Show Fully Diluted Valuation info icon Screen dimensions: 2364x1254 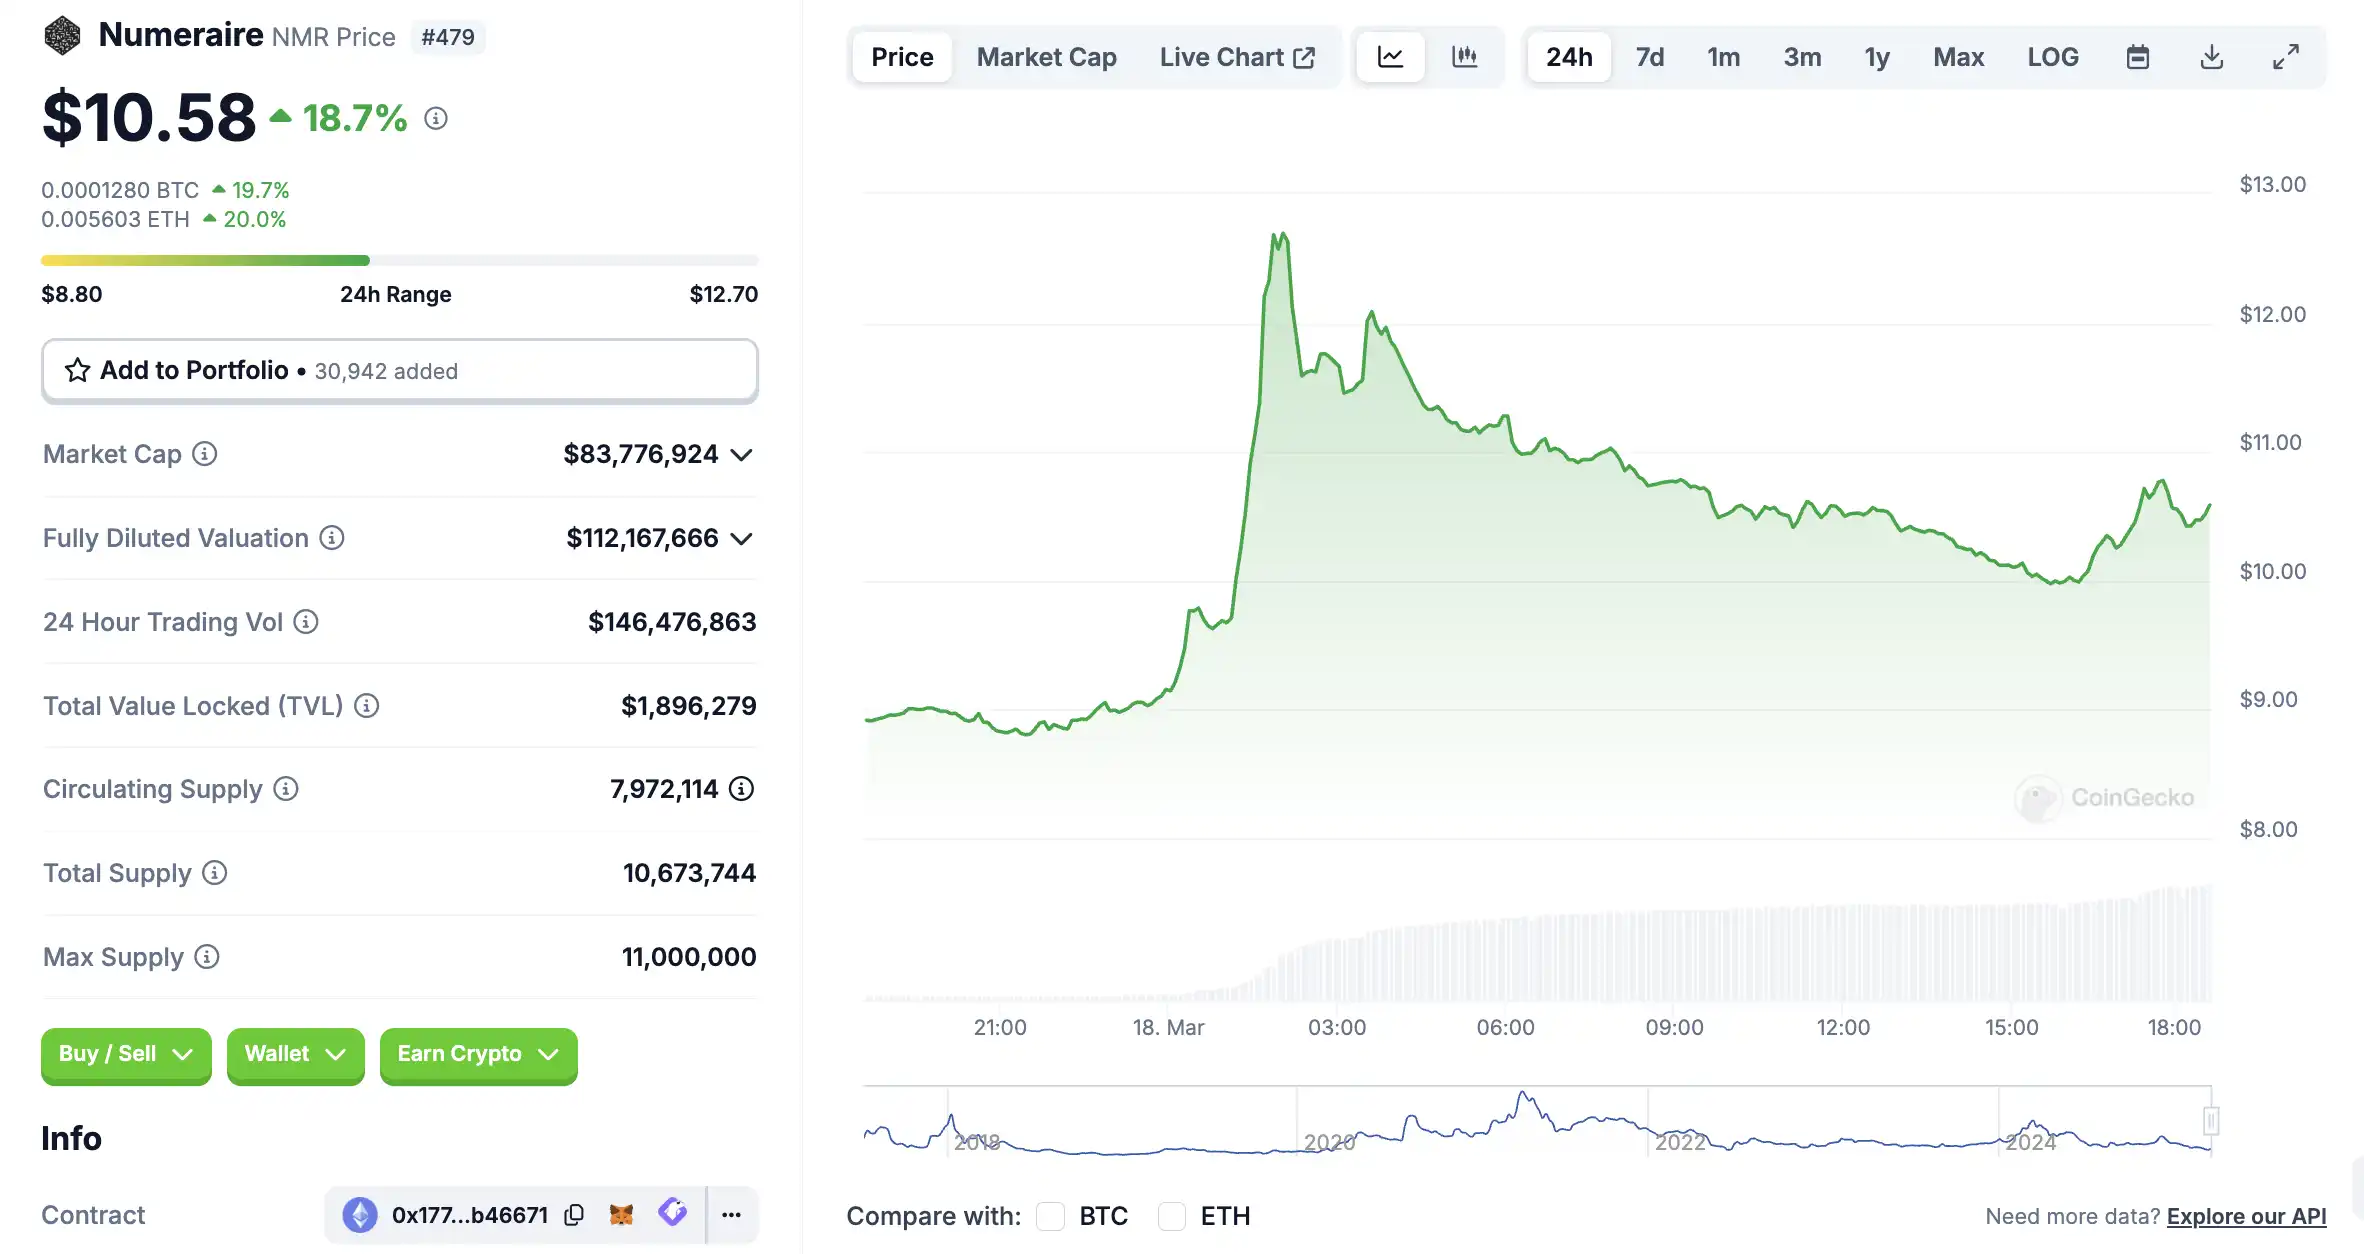pyautogui.click(x=332, y=538)
